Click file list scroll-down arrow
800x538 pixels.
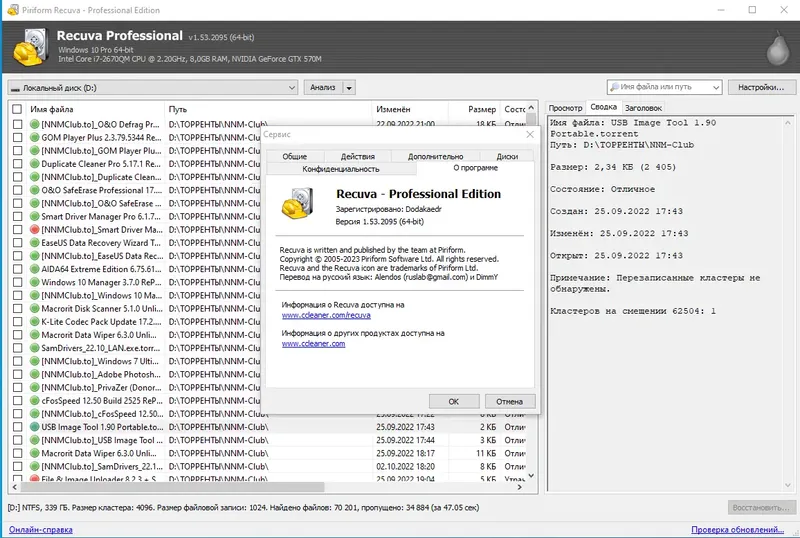[x=531, y=476]
